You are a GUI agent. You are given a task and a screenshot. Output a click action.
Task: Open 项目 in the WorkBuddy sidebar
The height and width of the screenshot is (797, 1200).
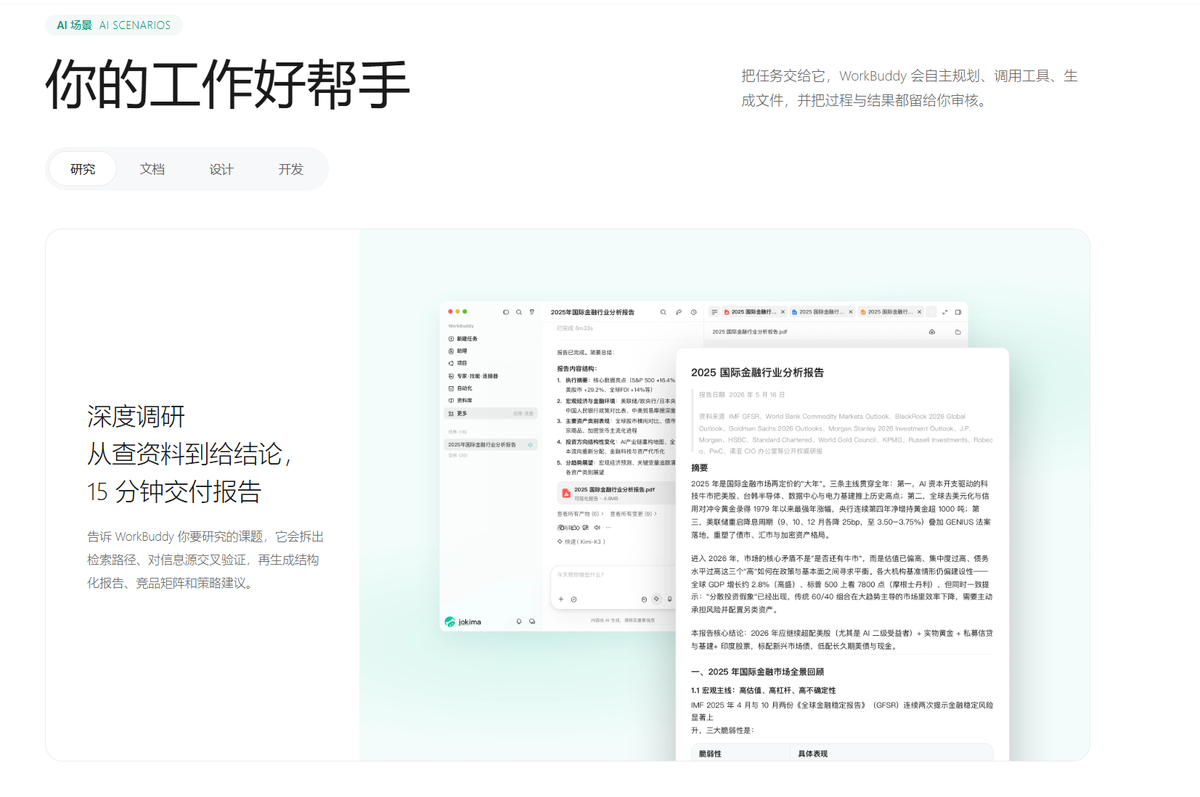[x=457, y=363]
